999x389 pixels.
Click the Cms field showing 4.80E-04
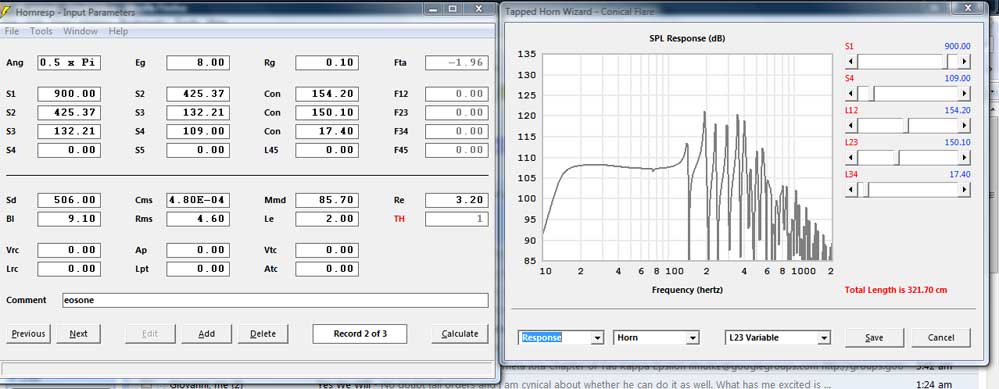198,200
